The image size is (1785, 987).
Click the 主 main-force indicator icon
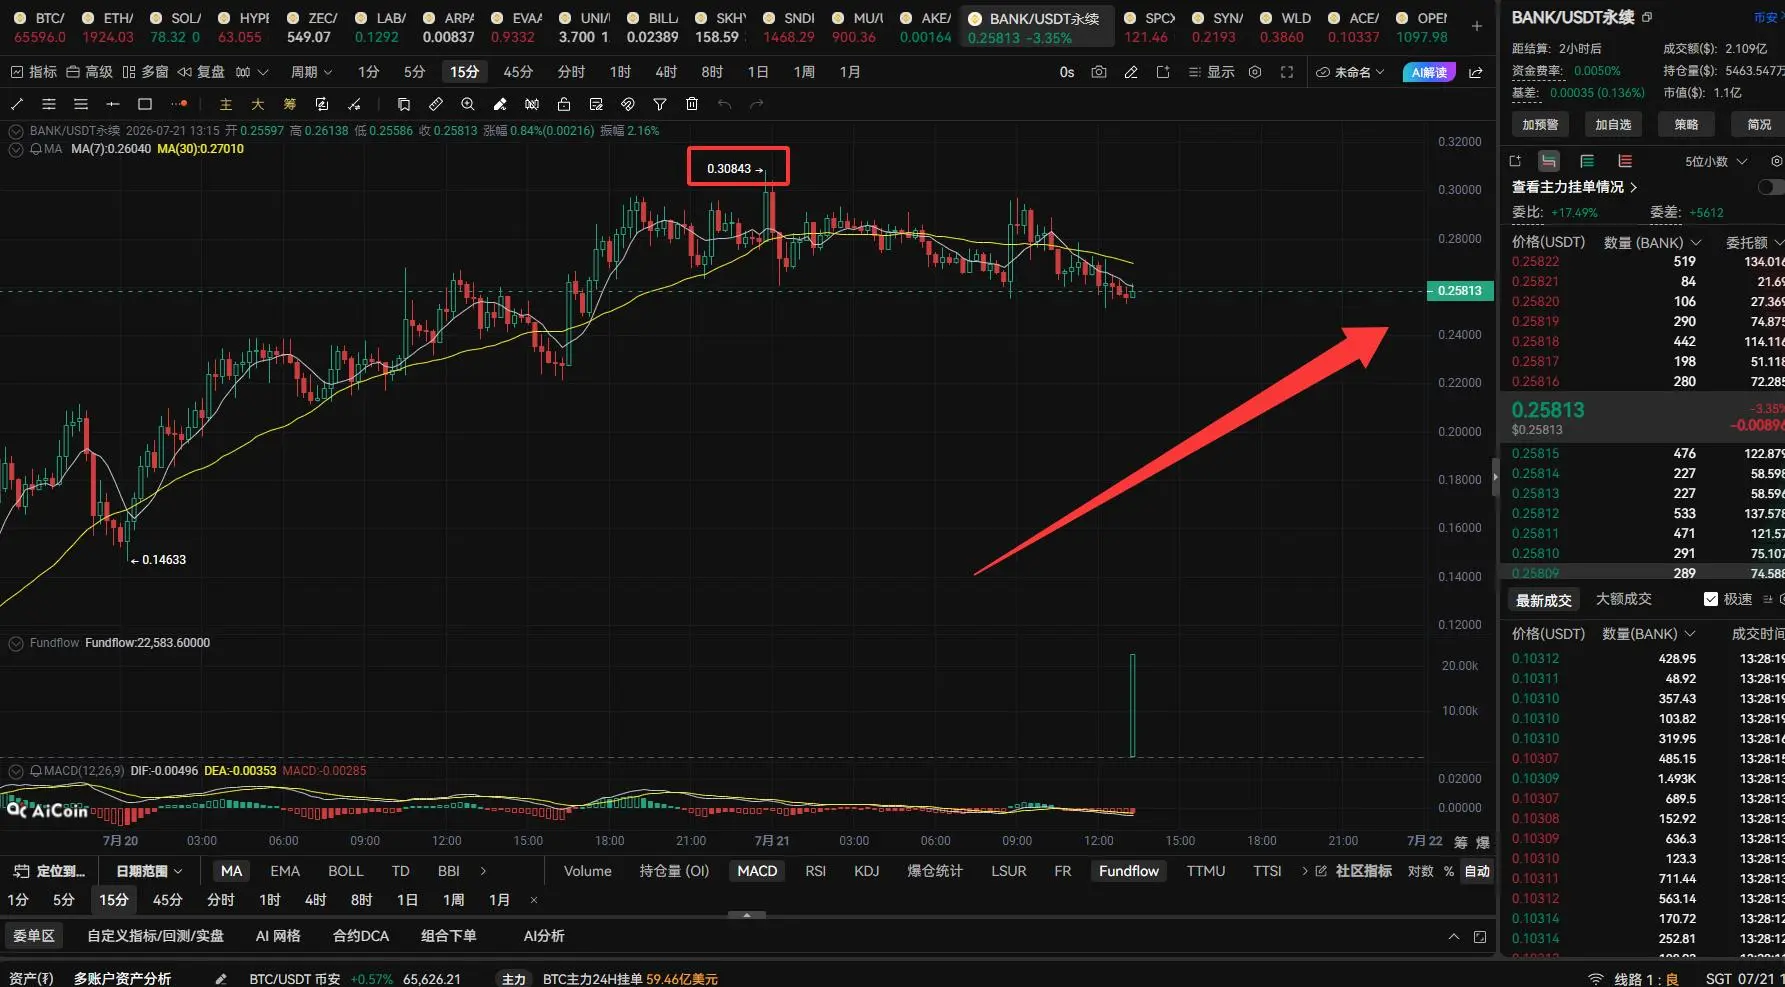click(226, 104)
